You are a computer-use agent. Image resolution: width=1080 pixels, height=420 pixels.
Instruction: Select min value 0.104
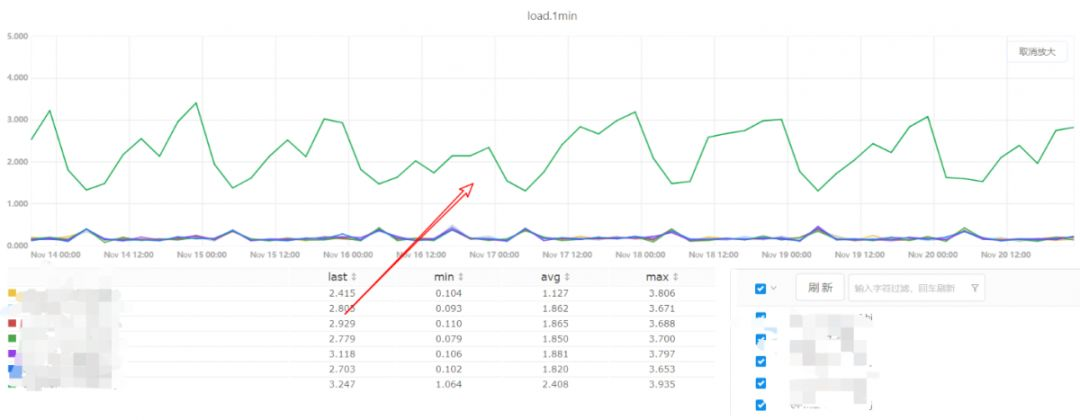[x=448, y=293]
